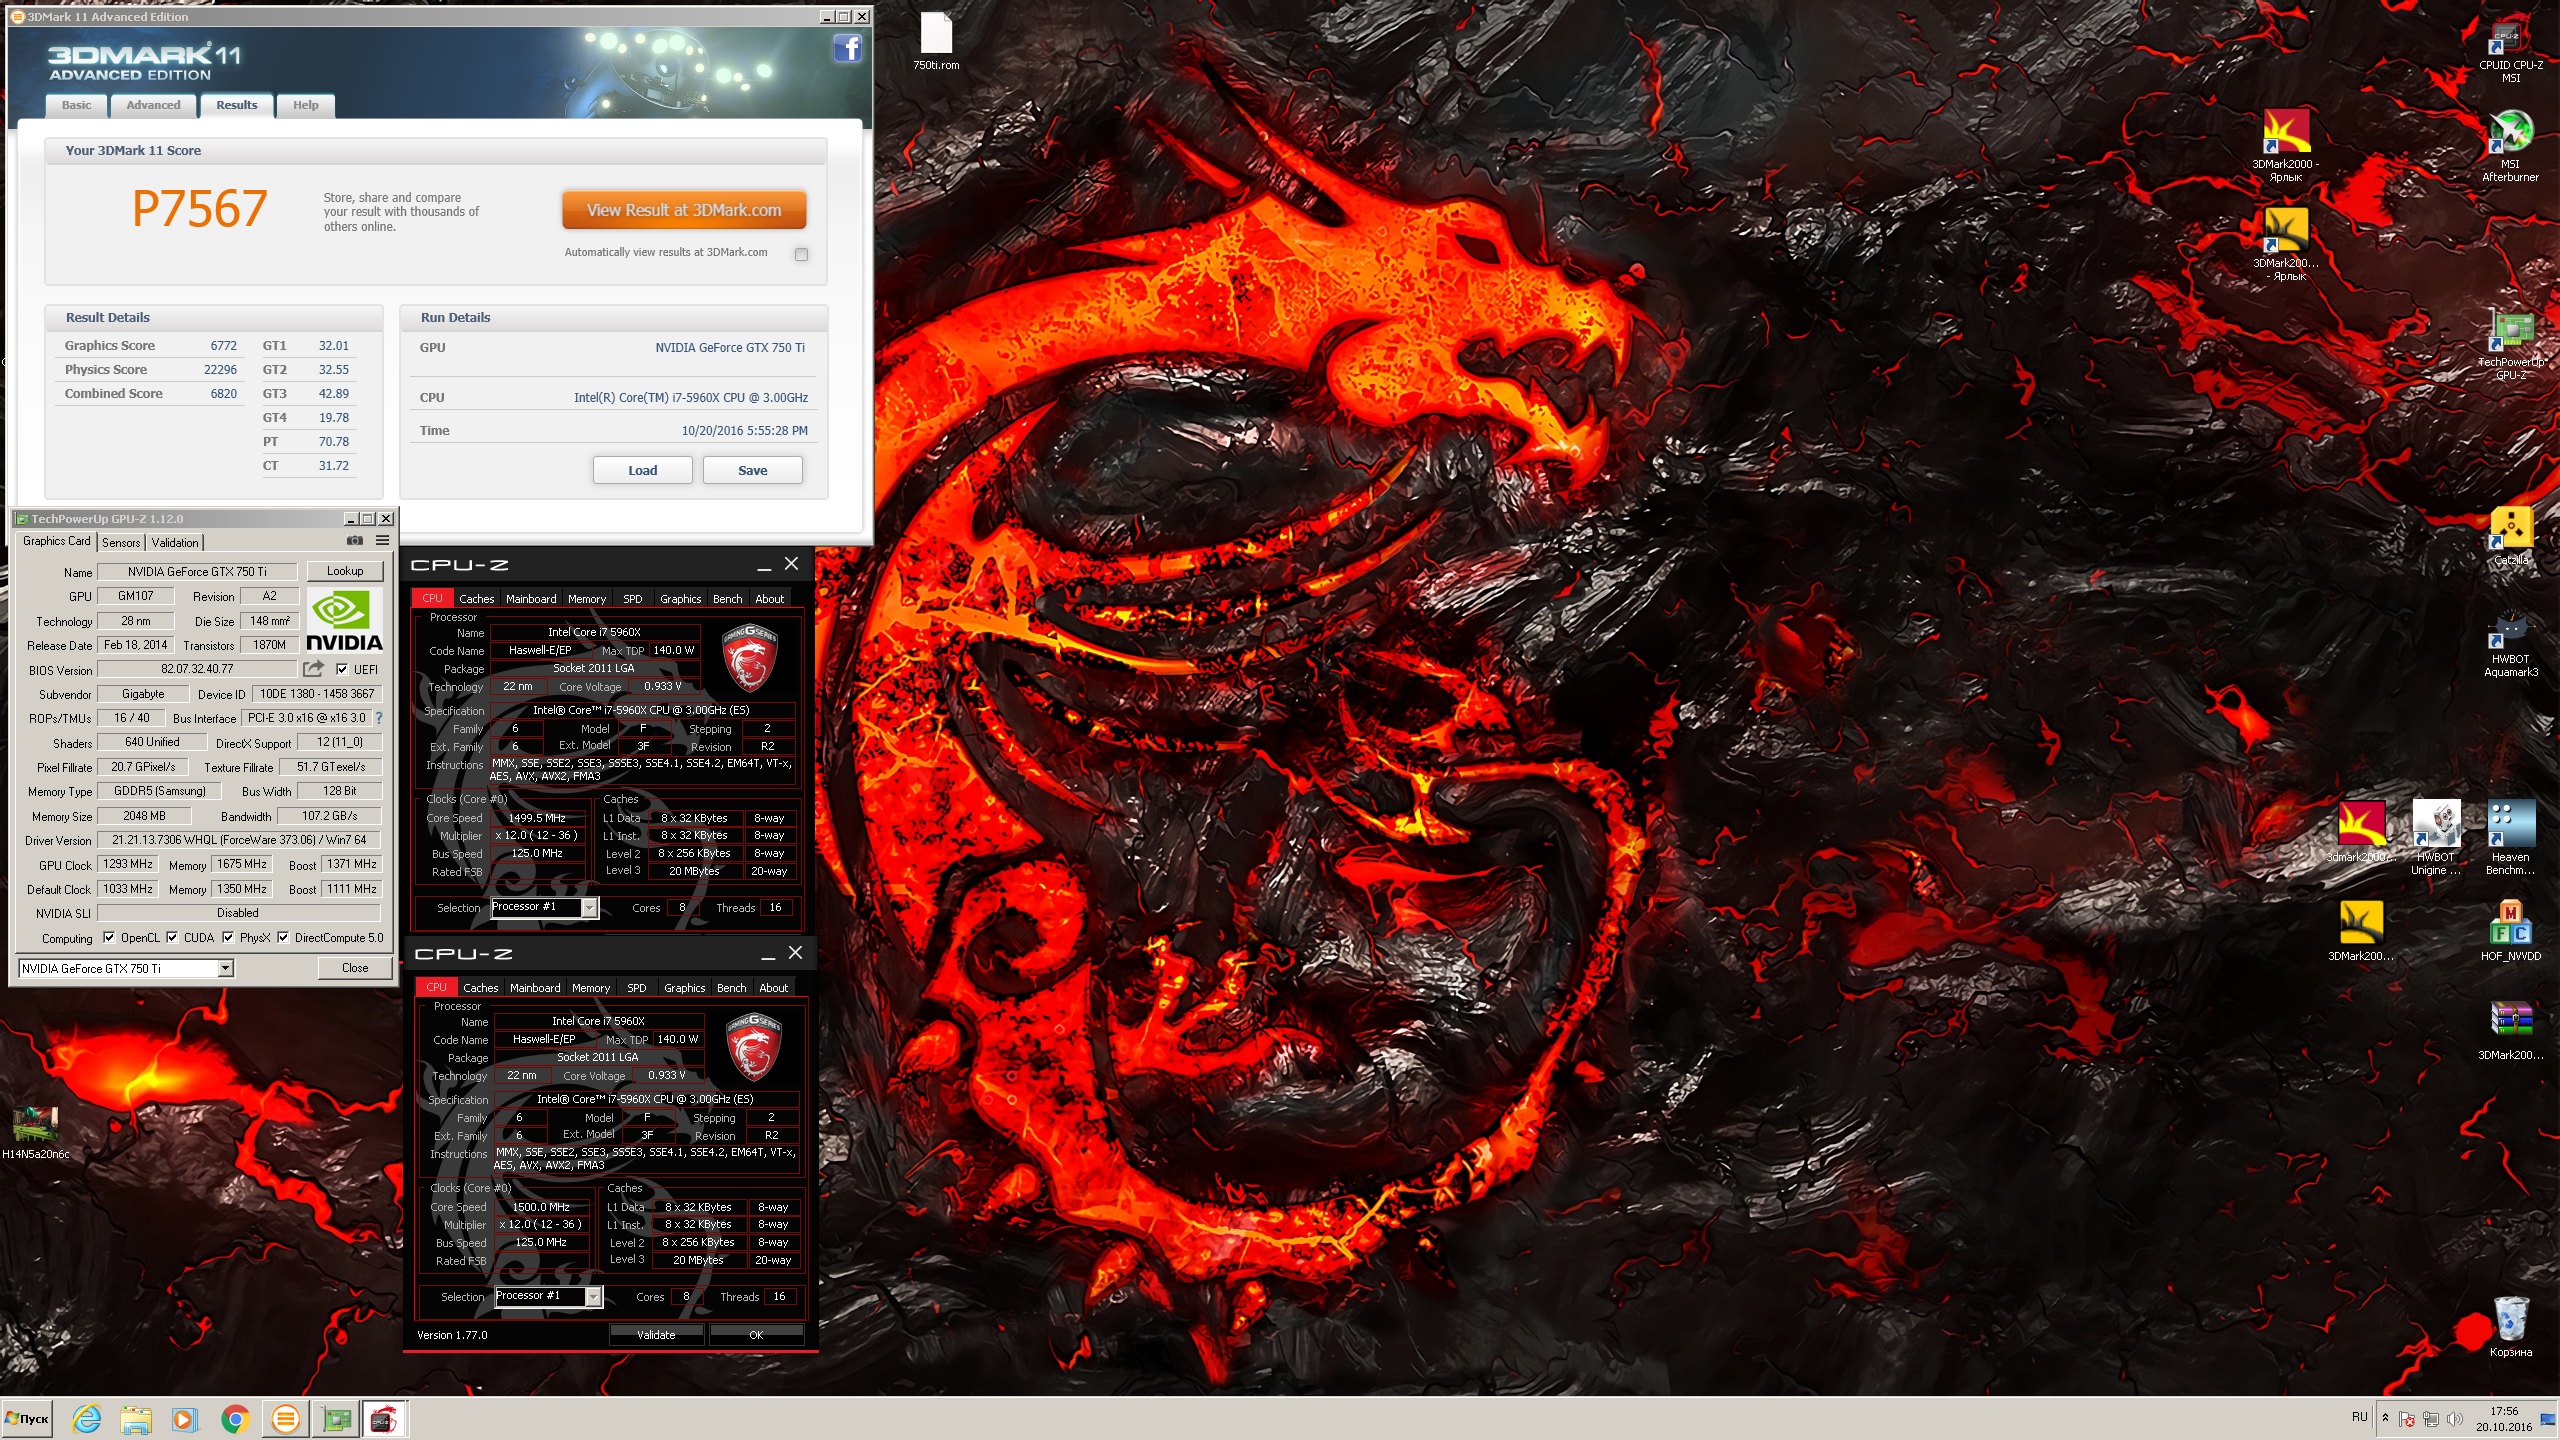Open the Sensors tab in GPU-Z

pyautogui.click(x=121, y=542)
